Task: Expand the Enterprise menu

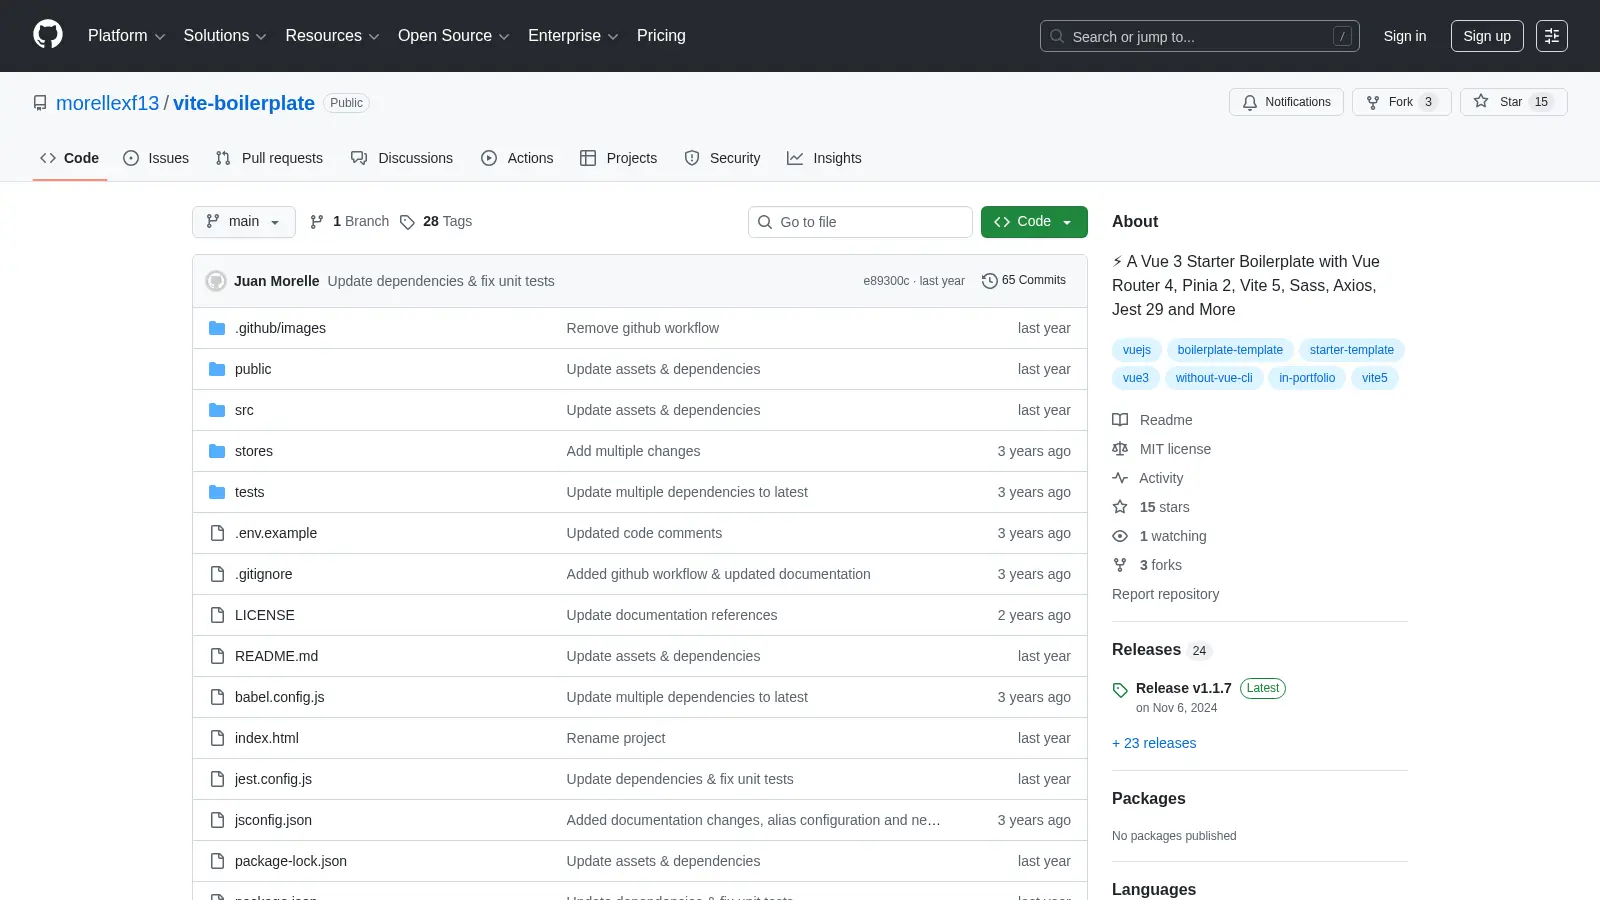Action: (573, 36)
